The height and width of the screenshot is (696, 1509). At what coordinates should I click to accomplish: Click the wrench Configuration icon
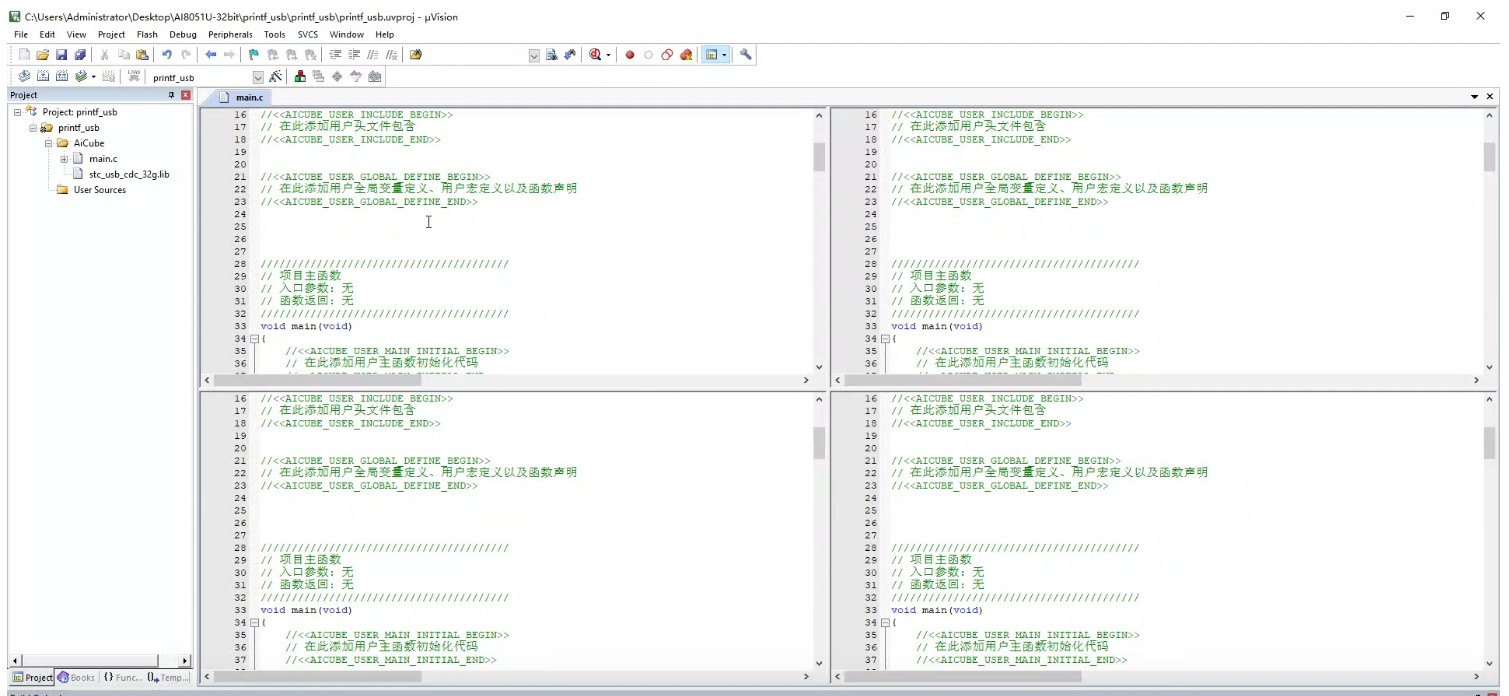click(x=746, y=55)
